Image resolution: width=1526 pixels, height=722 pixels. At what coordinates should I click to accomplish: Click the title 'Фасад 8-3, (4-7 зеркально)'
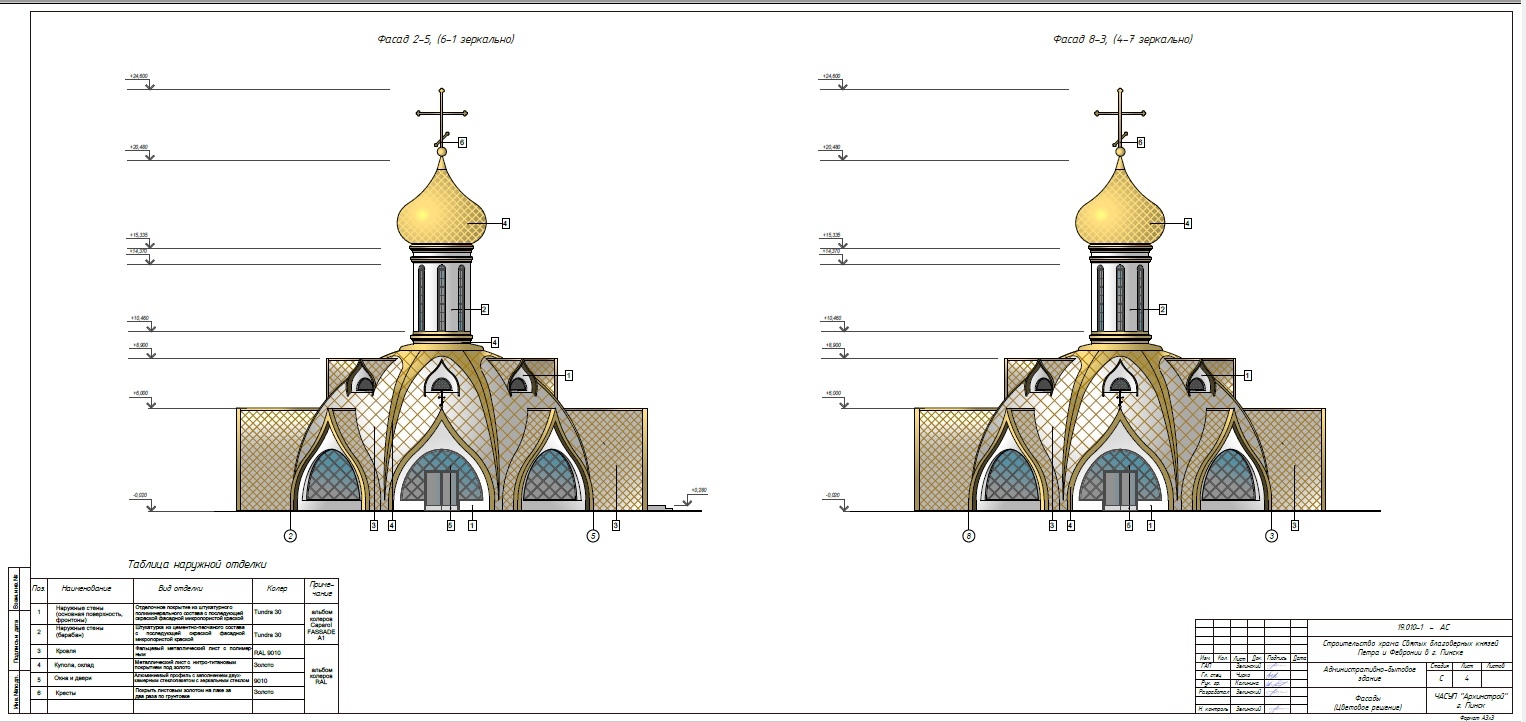[1122, 40]
